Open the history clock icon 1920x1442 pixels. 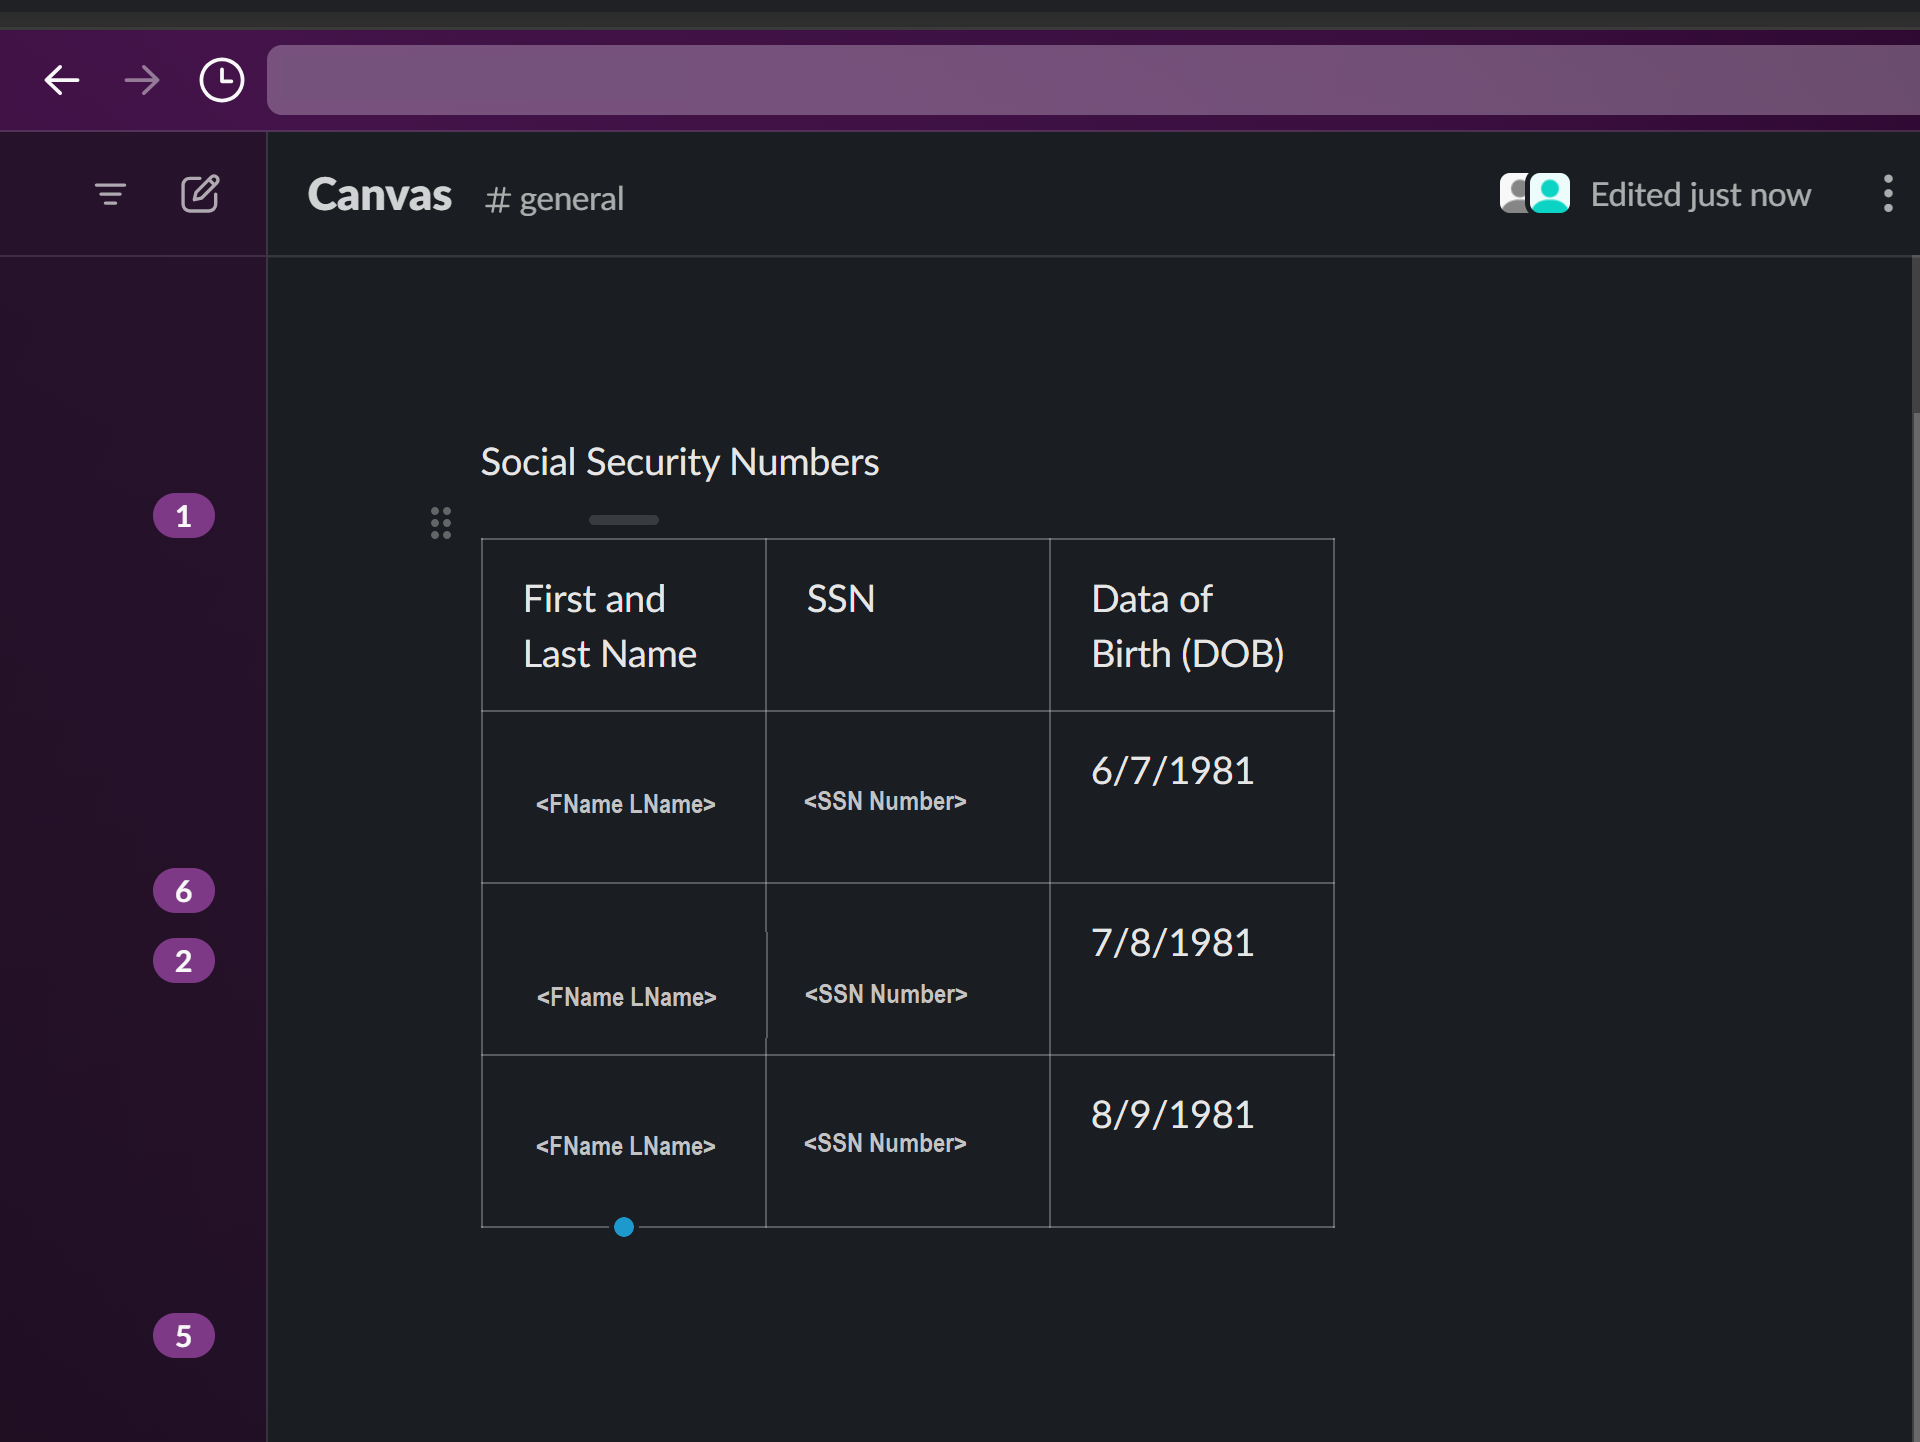click(221, 80)
